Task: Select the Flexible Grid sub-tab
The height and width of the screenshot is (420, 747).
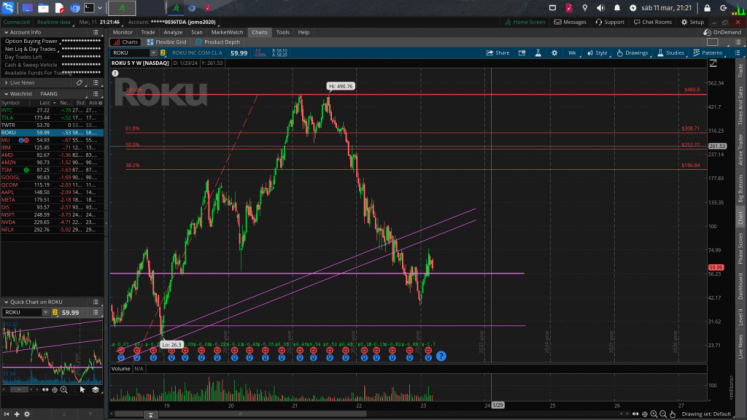Action: (167, 42)
